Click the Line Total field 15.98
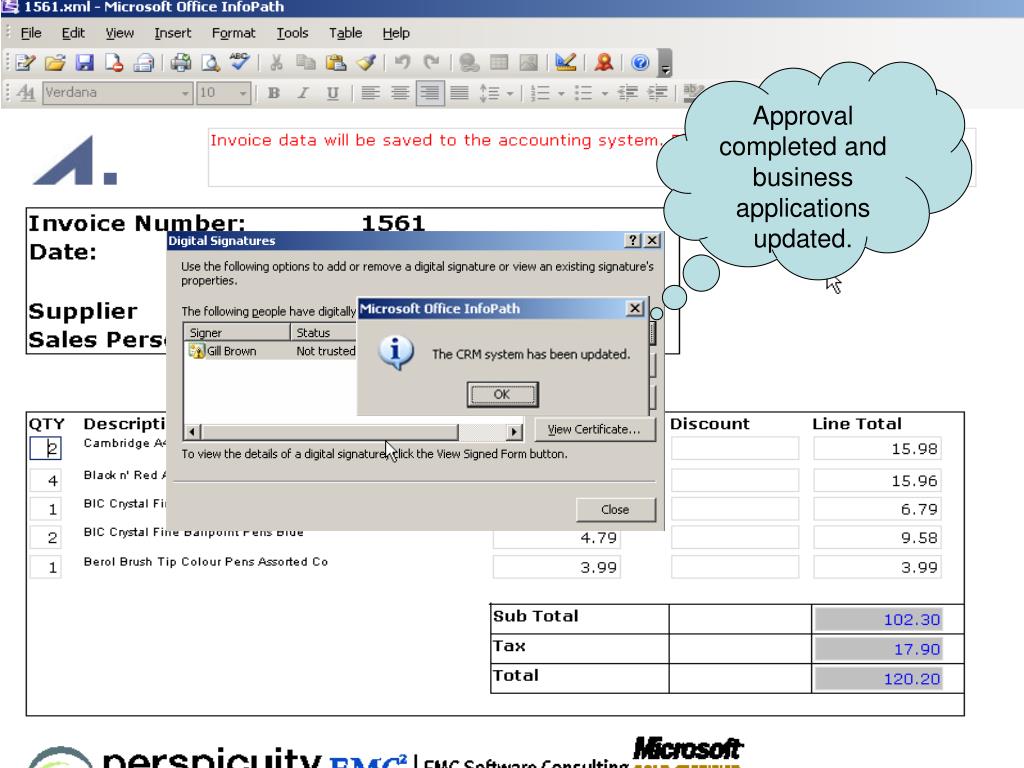This screenshot has width=1024, height=768. tap(878, 449)
